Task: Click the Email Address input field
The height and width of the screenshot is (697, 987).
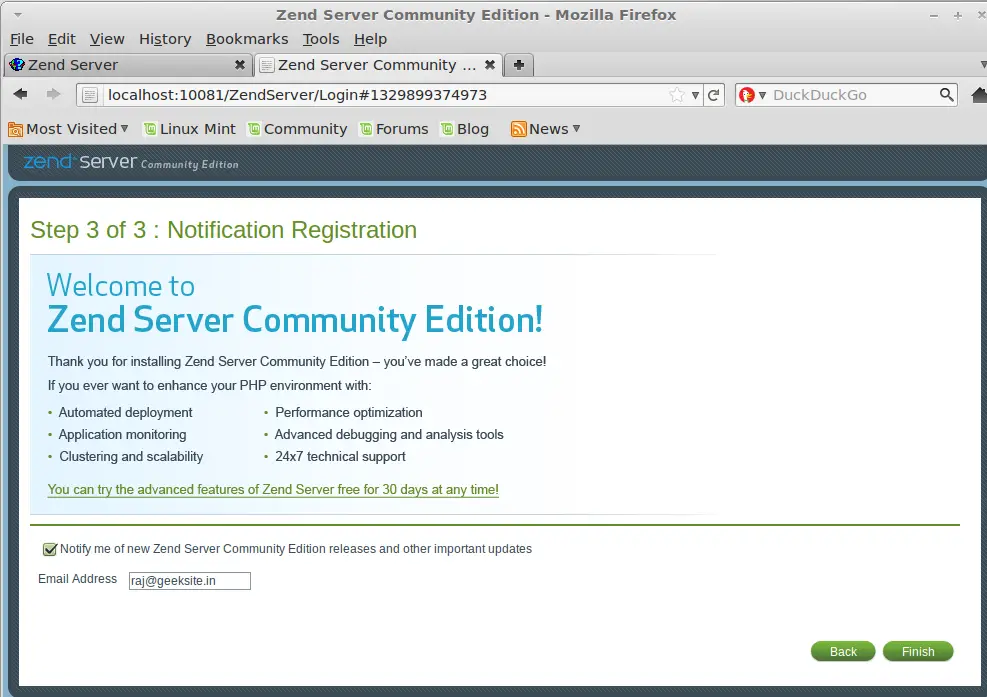Action: (x=189, y=581)
